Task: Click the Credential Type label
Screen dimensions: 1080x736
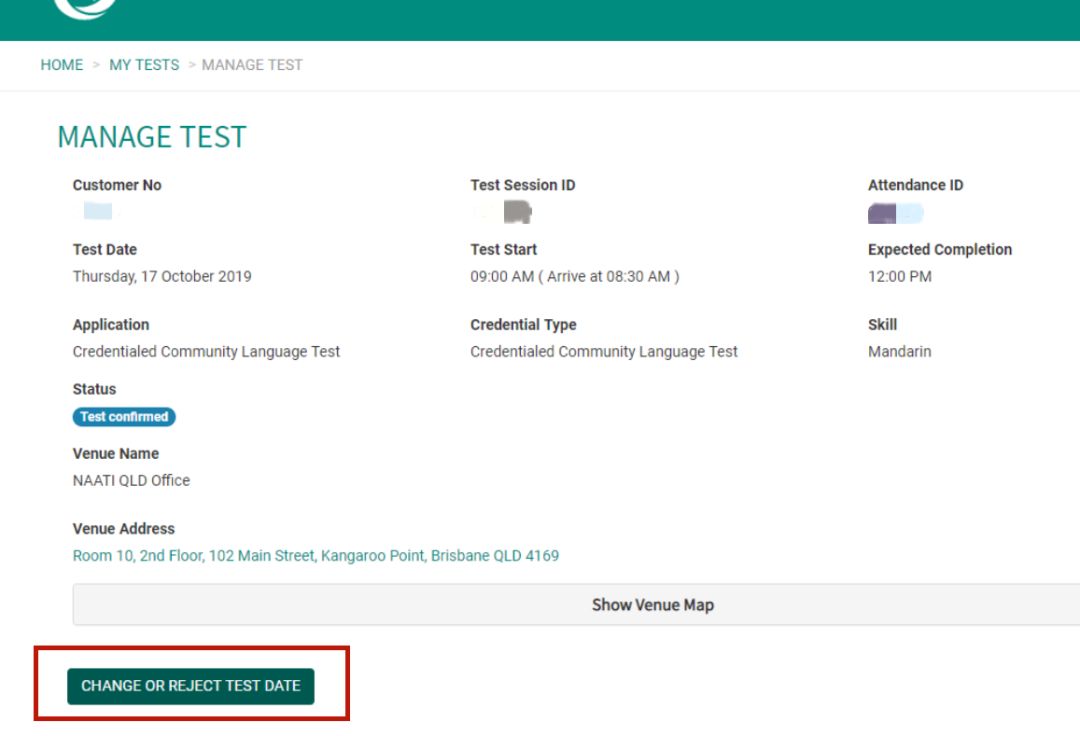Action: coord(523,324)
